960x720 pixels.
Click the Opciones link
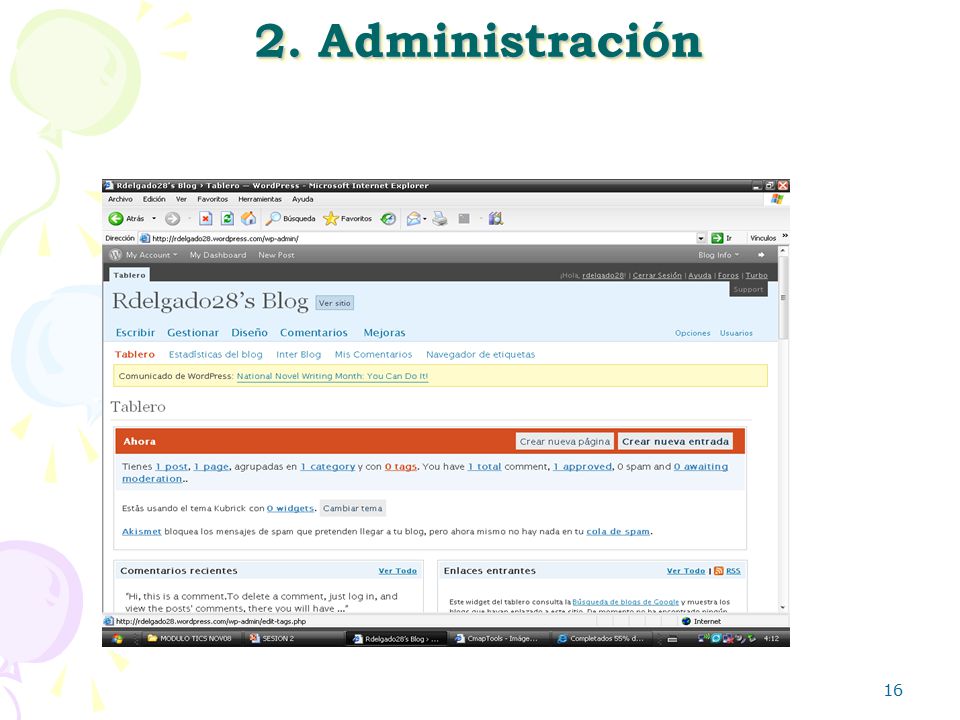(692, 333)
